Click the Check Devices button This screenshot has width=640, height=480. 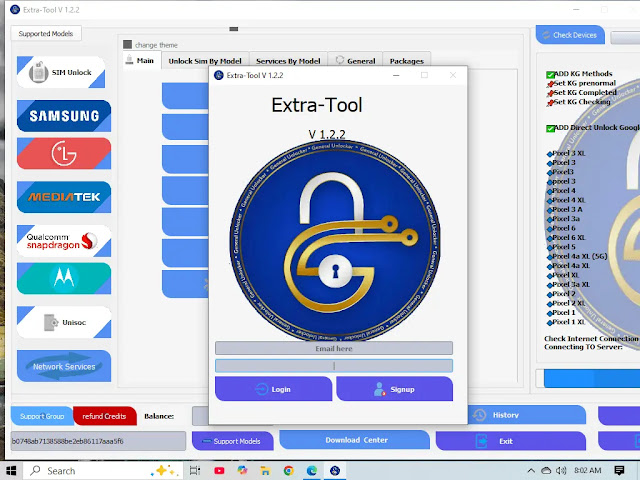click(570, 35)
